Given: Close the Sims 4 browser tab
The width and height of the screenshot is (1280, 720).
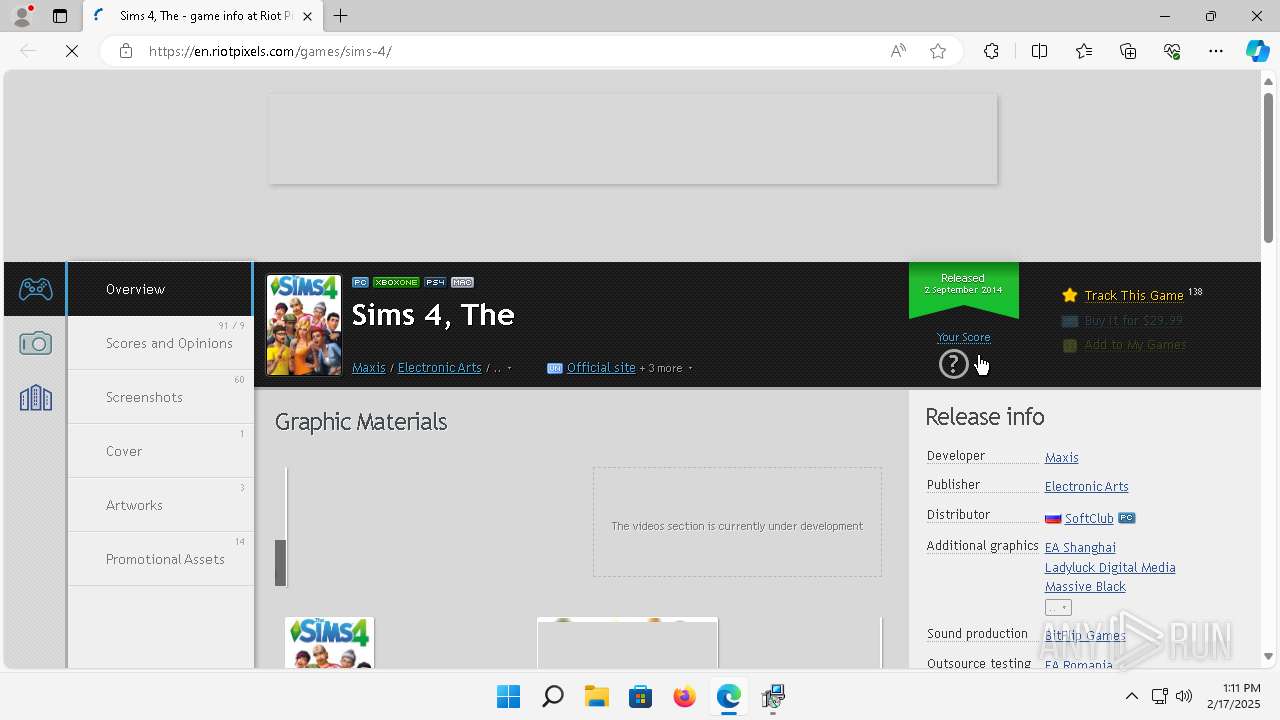Looking at the screenshot, I should click(x=307, y=16).
